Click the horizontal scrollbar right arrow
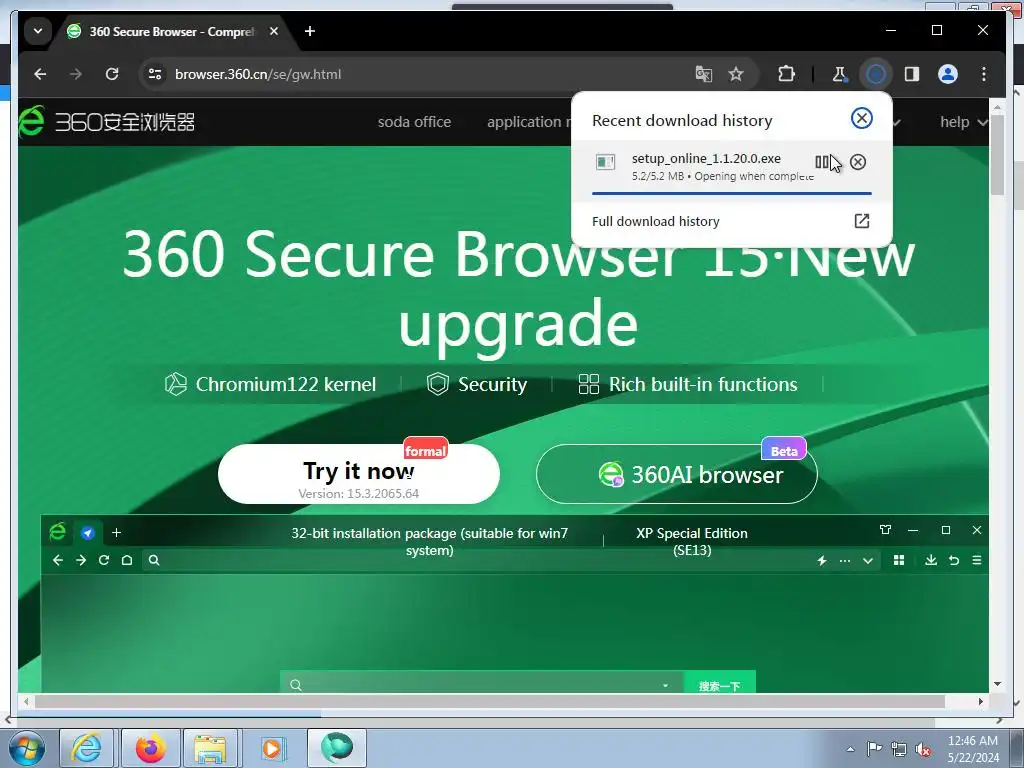 coord(981,701)
